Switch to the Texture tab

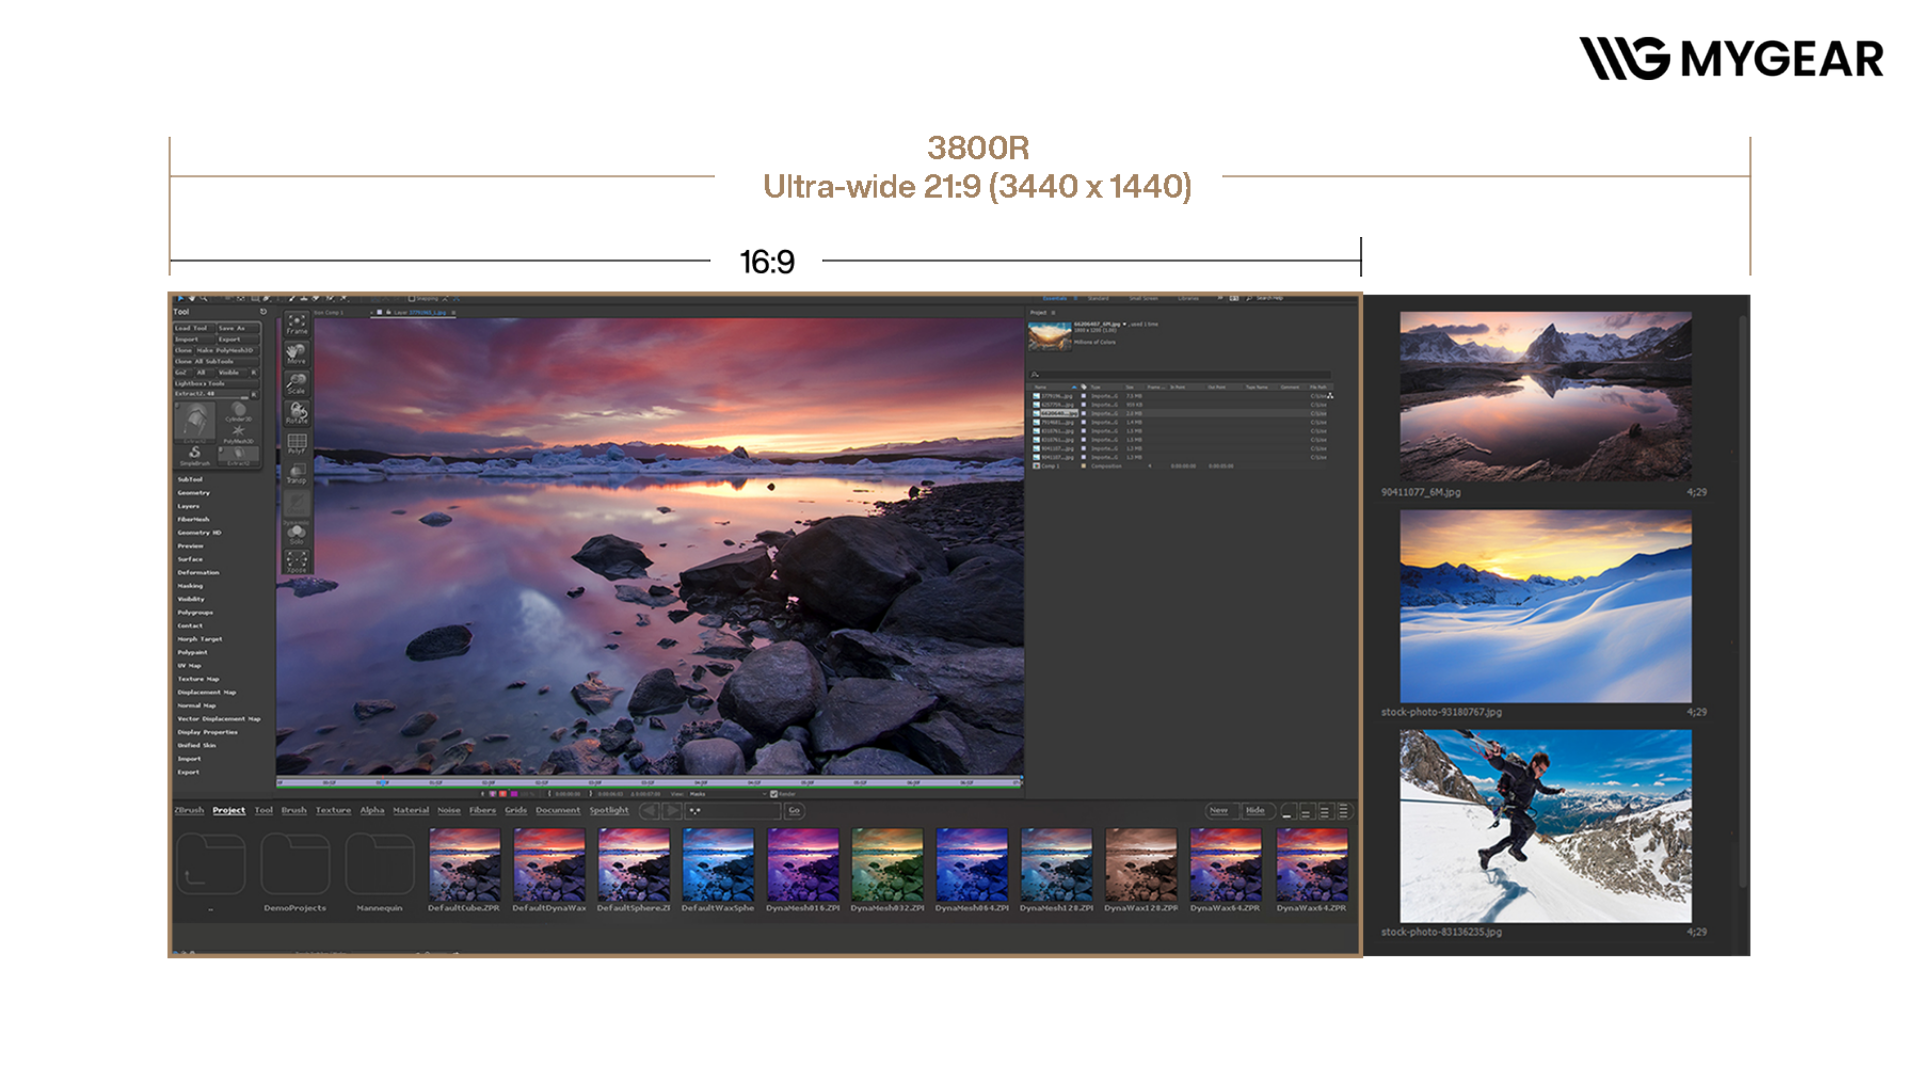[333, 811]
